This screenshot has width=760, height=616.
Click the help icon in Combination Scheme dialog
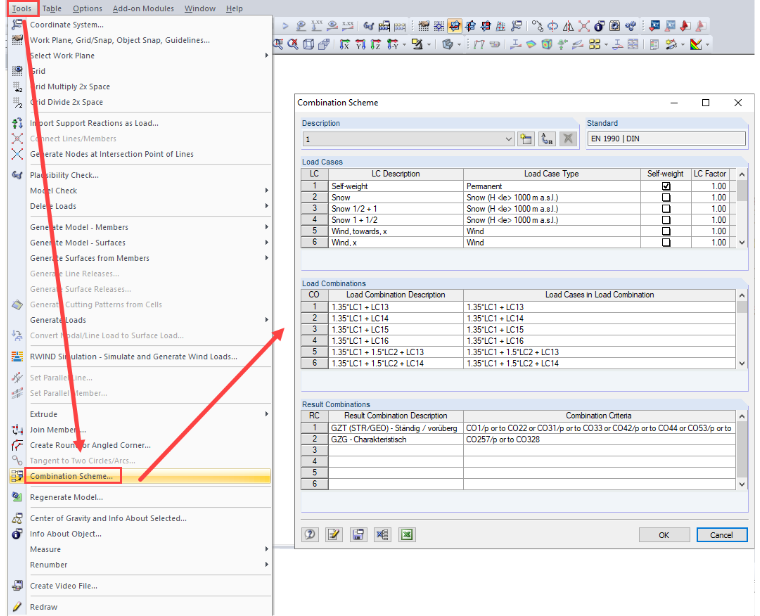(310, 534)
